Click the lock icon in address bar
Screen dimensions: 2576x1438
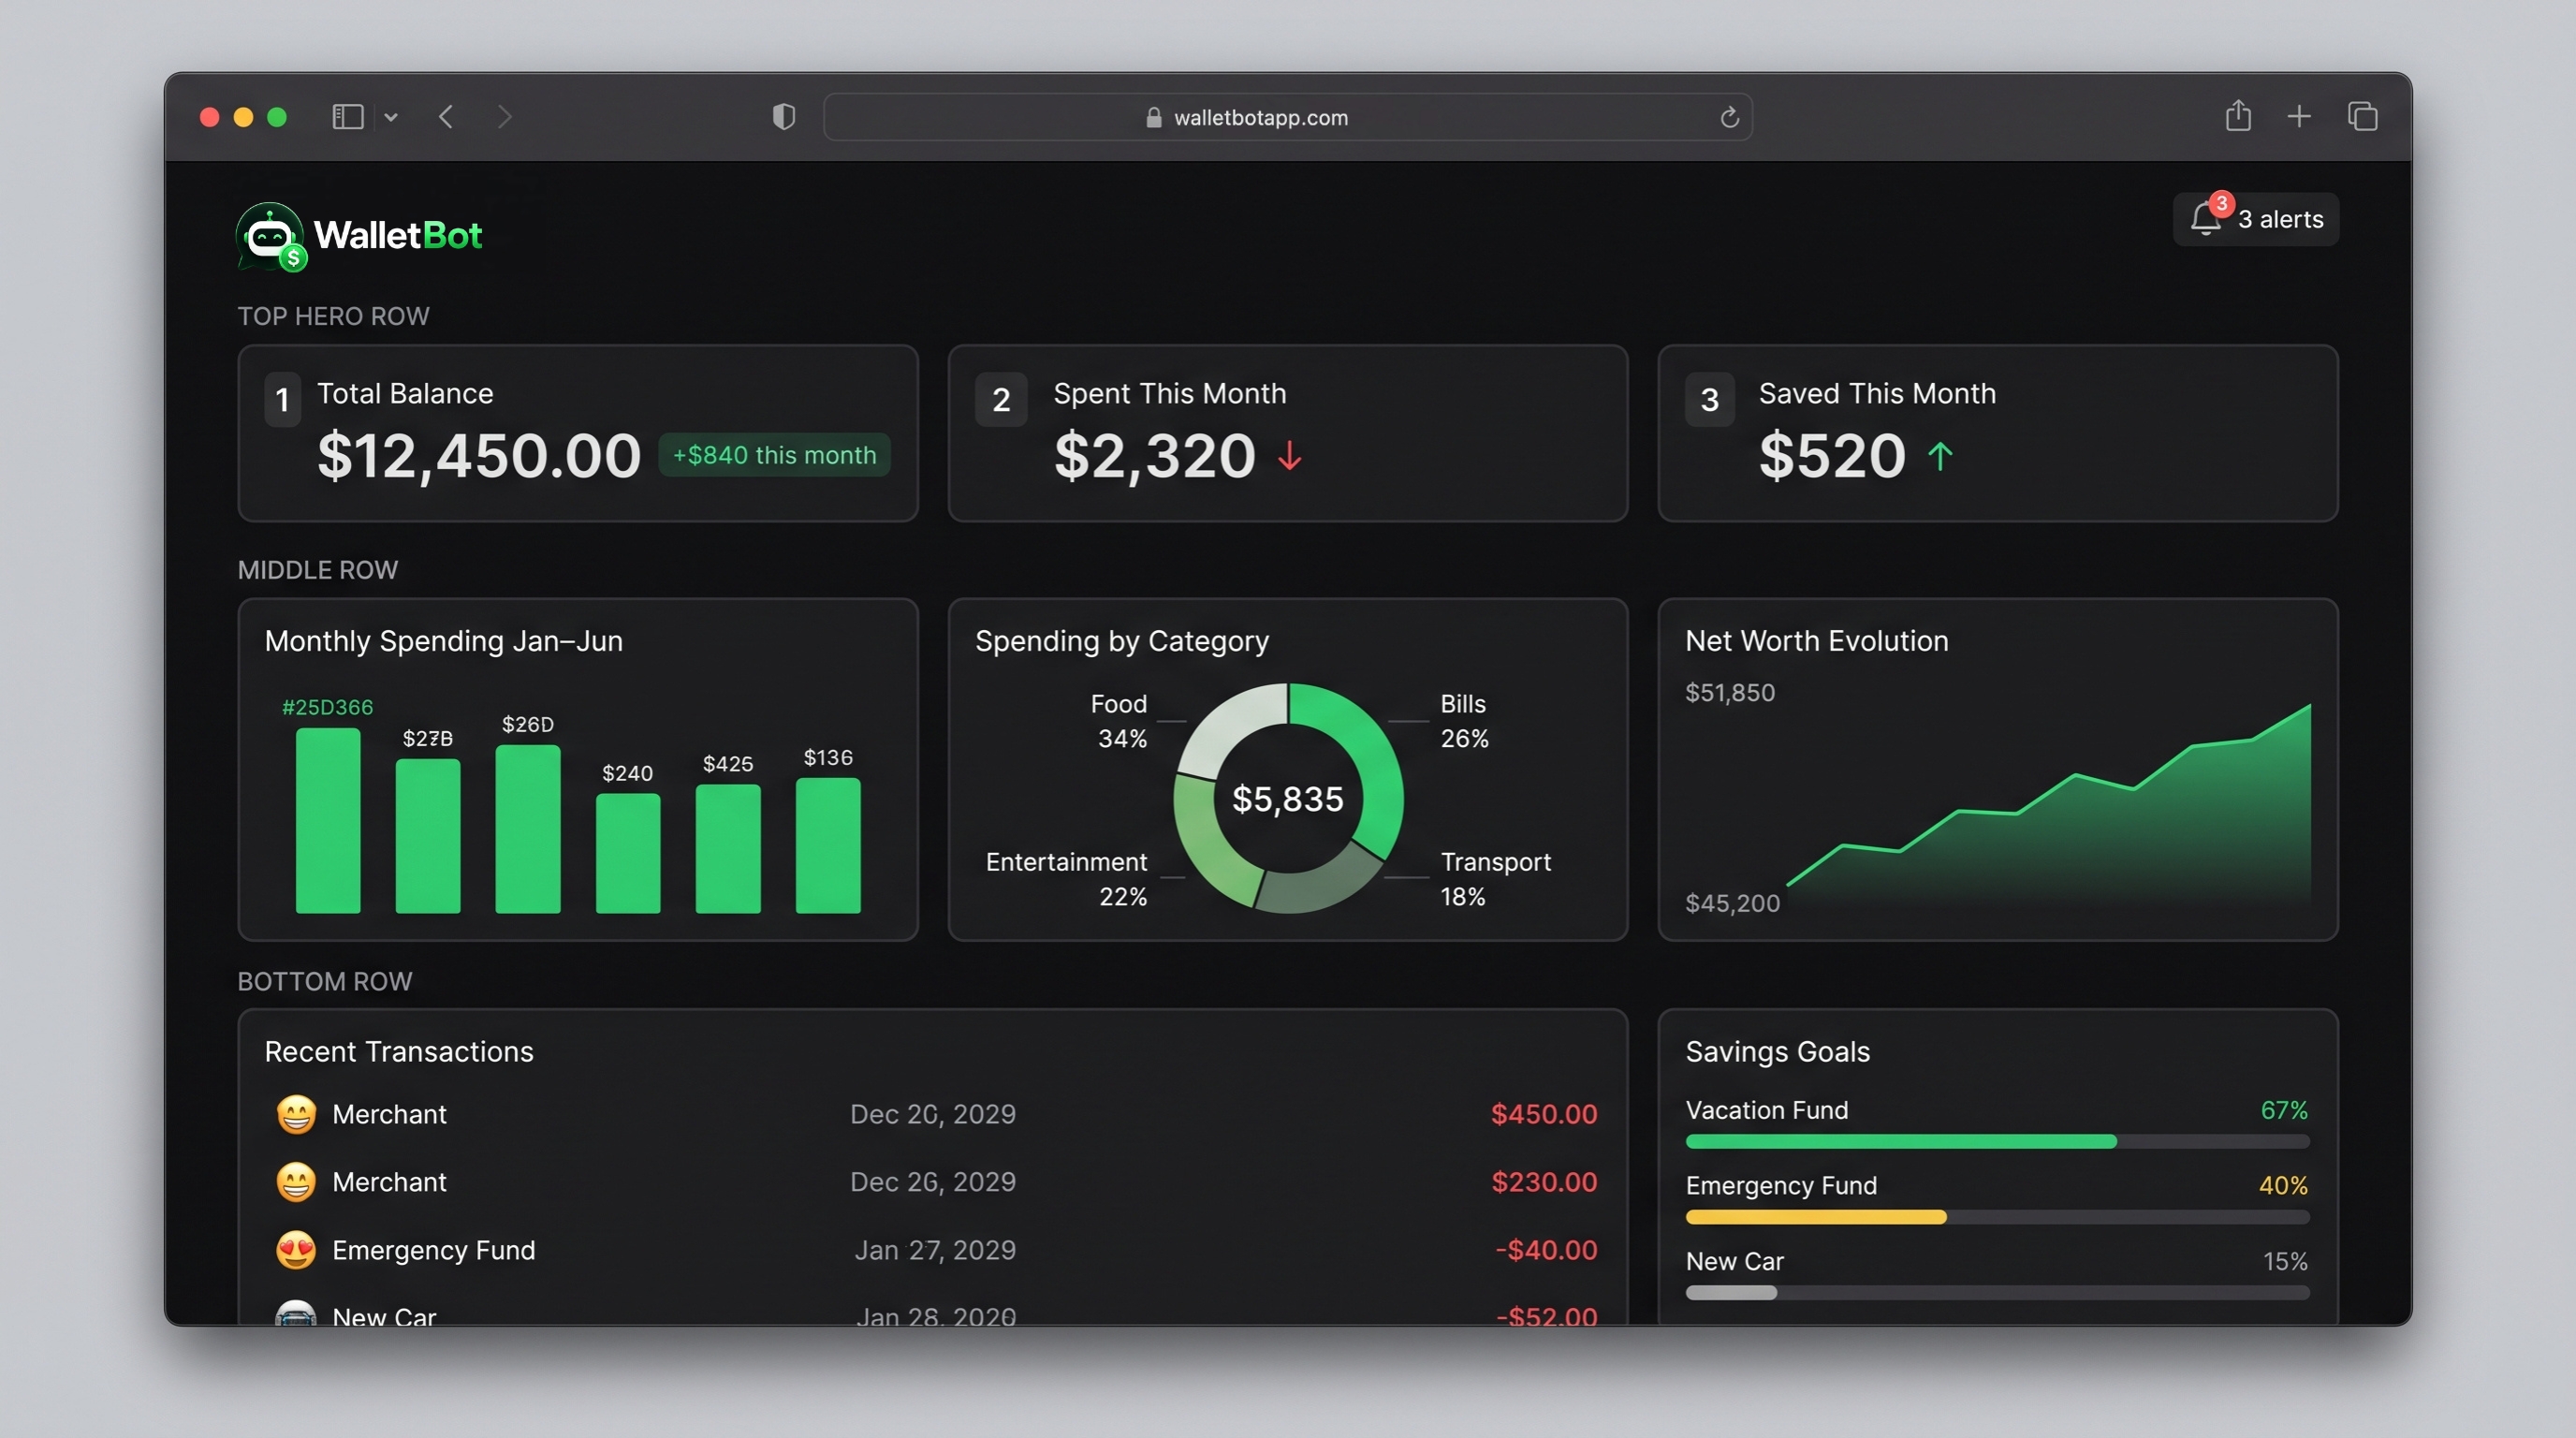tap(1153, 117)
